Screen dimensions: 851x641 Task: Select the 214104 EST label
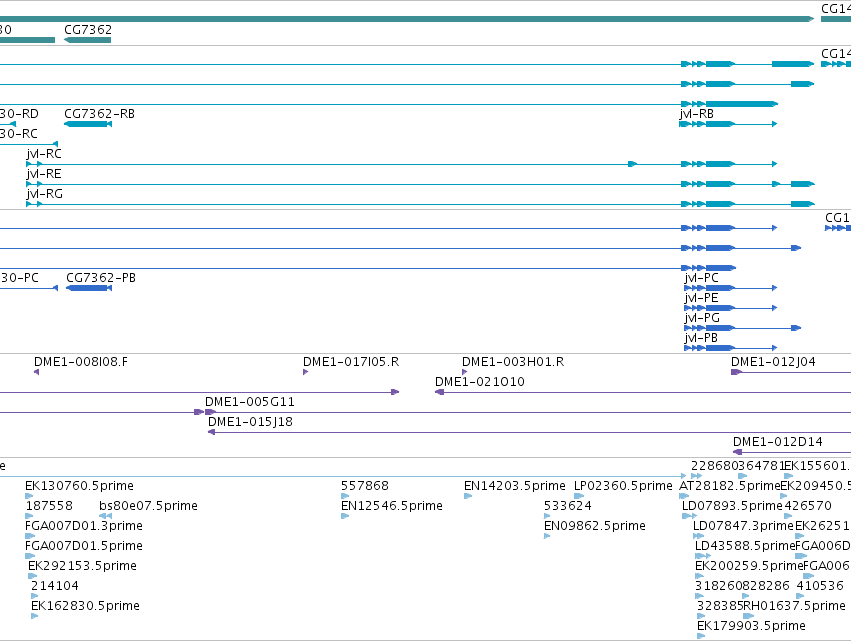click(55, 586)
